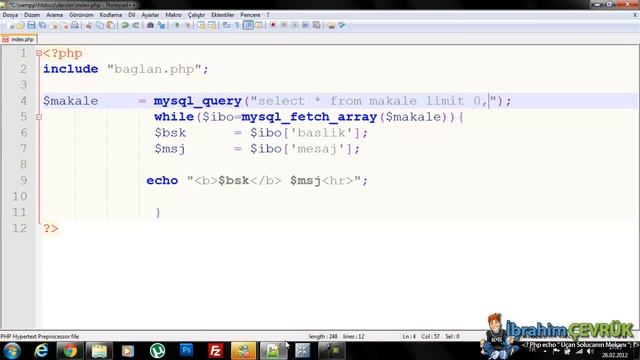
Task: Click line number 12 in the margin
Action: pyautogui.click(x=19, y=228)
